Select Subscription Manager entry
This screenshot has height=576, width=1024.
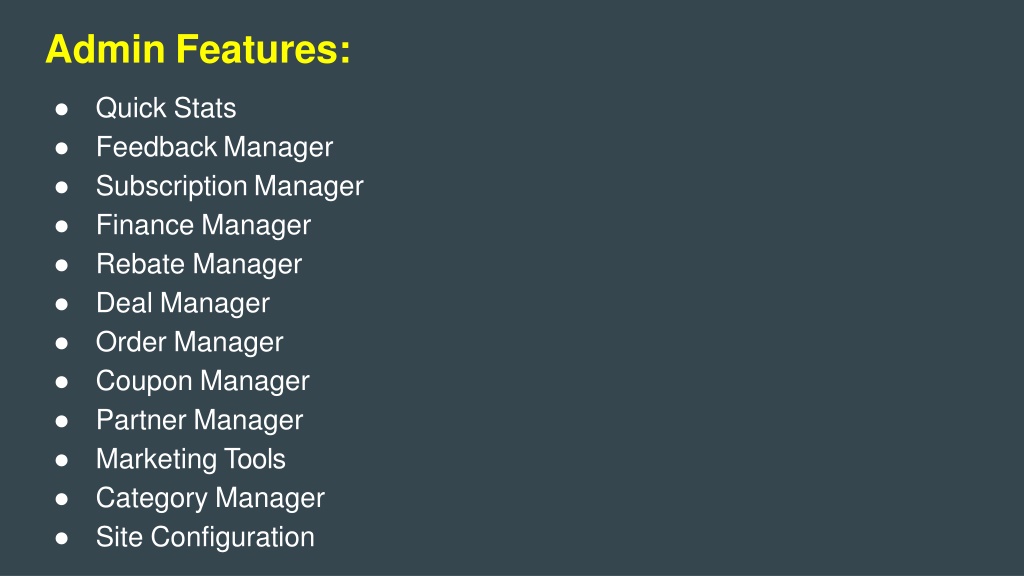(229, 187)
